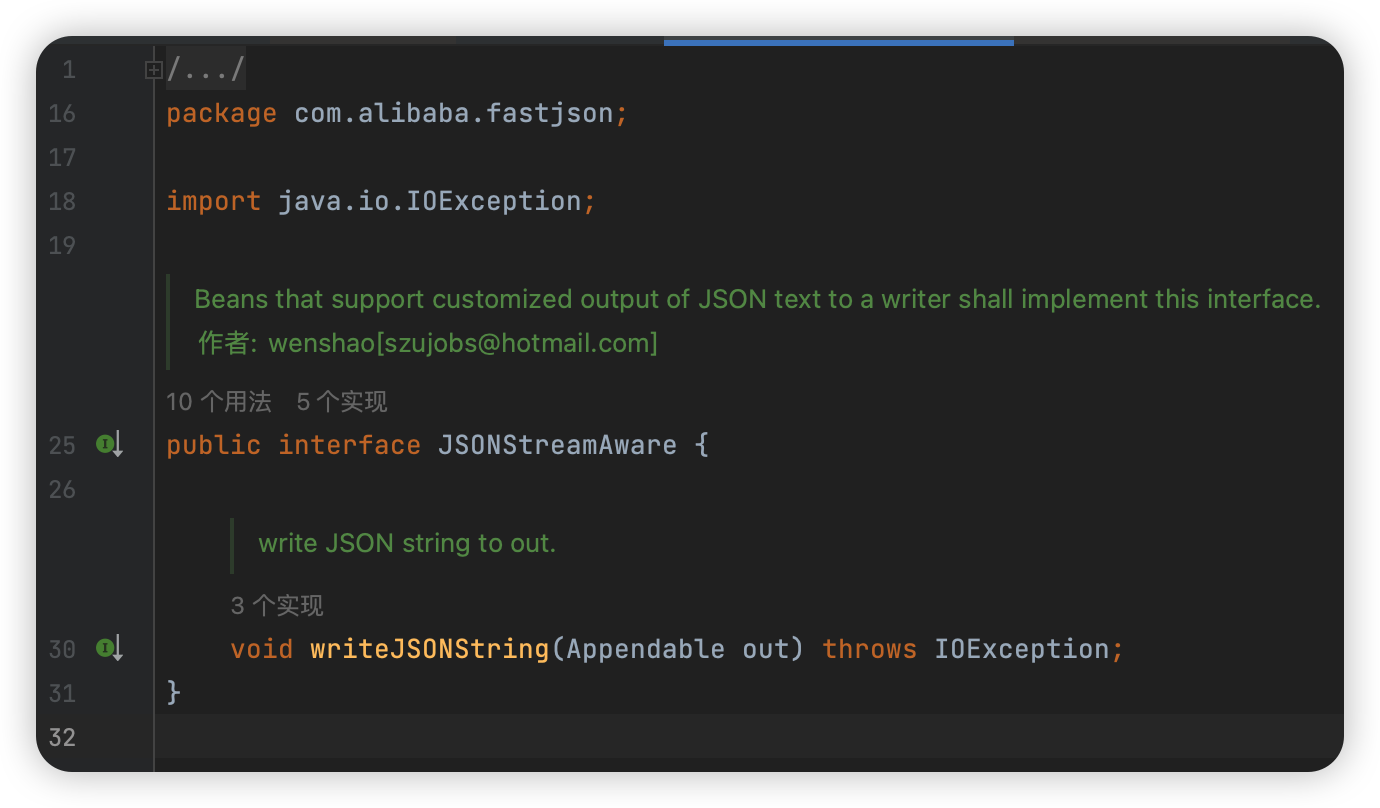Click the method name 'writeJSONString'

pos(430,650)
